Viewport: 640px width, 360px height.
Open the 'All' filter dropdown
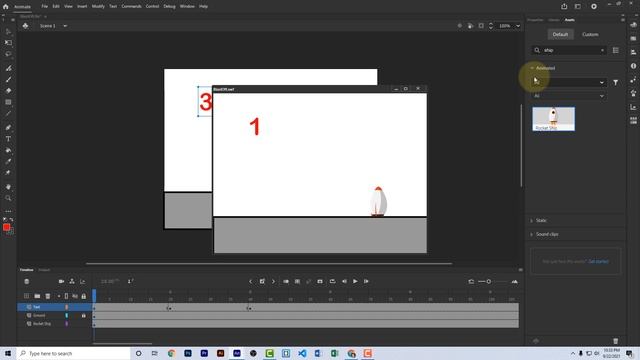click(569, 96)
